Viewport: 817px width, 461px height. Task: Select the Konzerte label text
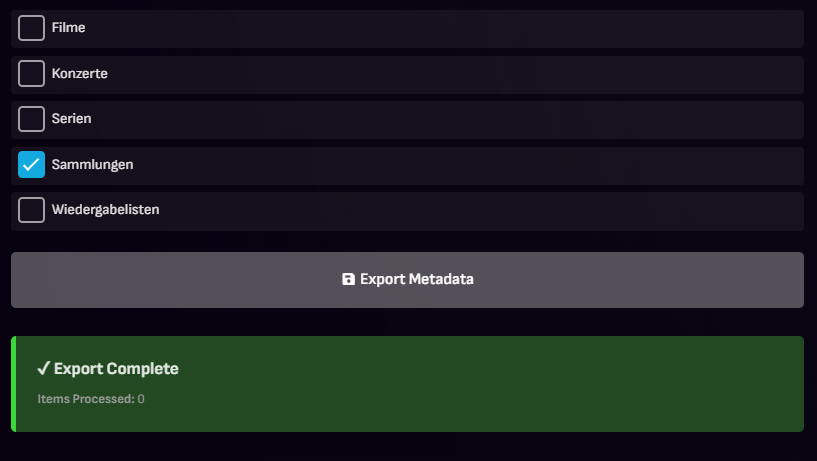(x=80, y=74)
